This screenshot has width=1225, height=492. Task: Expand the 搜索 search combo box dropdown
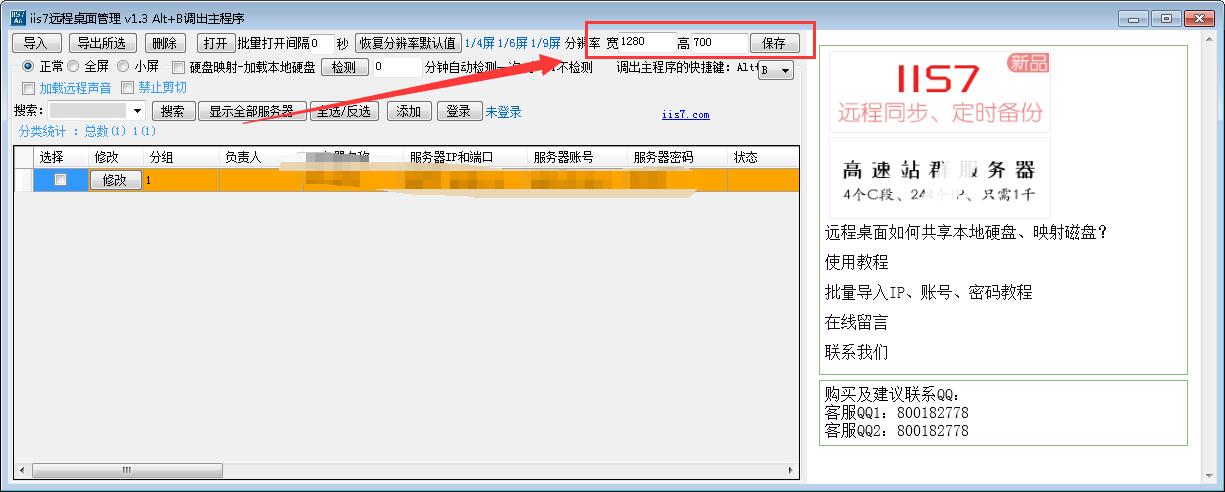tap(138, 111)
